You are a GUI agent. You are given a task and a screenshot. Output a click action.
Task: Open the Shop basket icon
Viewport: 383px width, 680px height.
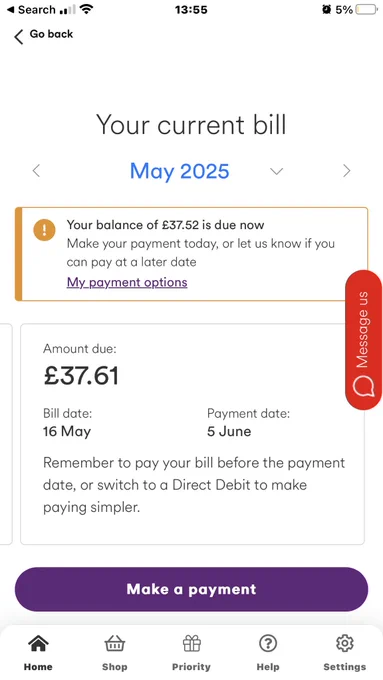115,643
